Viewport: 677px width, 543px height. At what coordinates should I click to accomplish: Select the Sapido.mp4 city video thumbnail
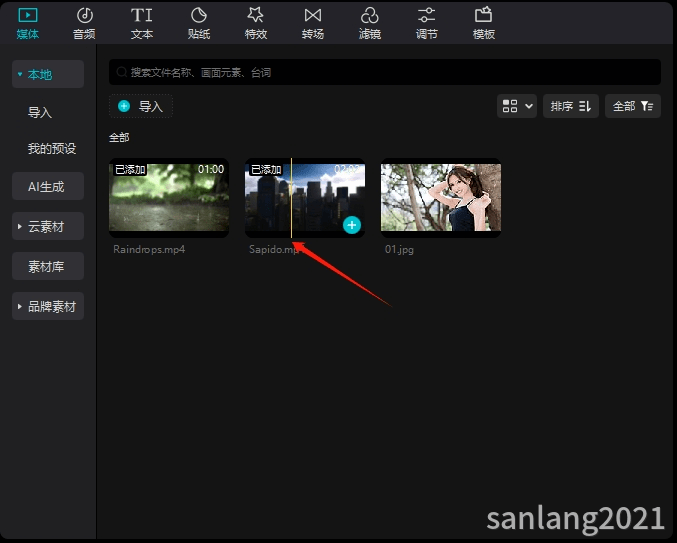click(x=305, y=198)
